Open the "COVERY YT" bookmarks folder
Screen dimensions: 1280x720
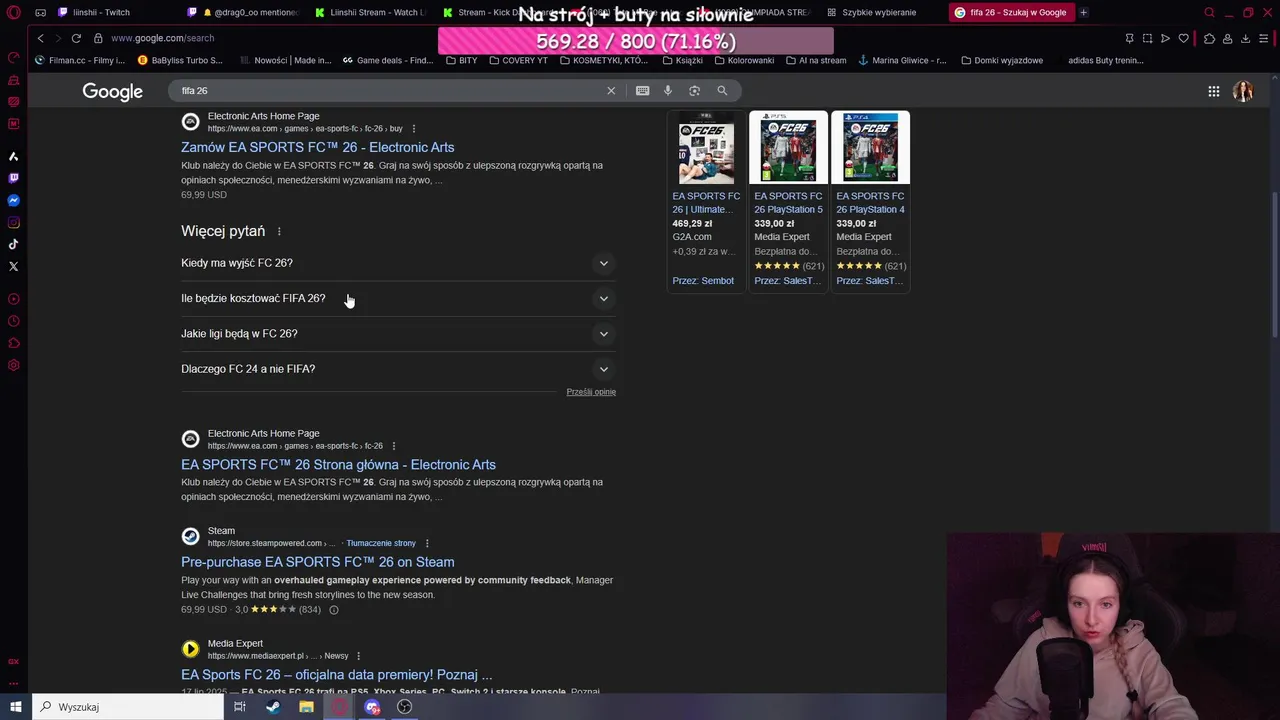pos(518,60)
